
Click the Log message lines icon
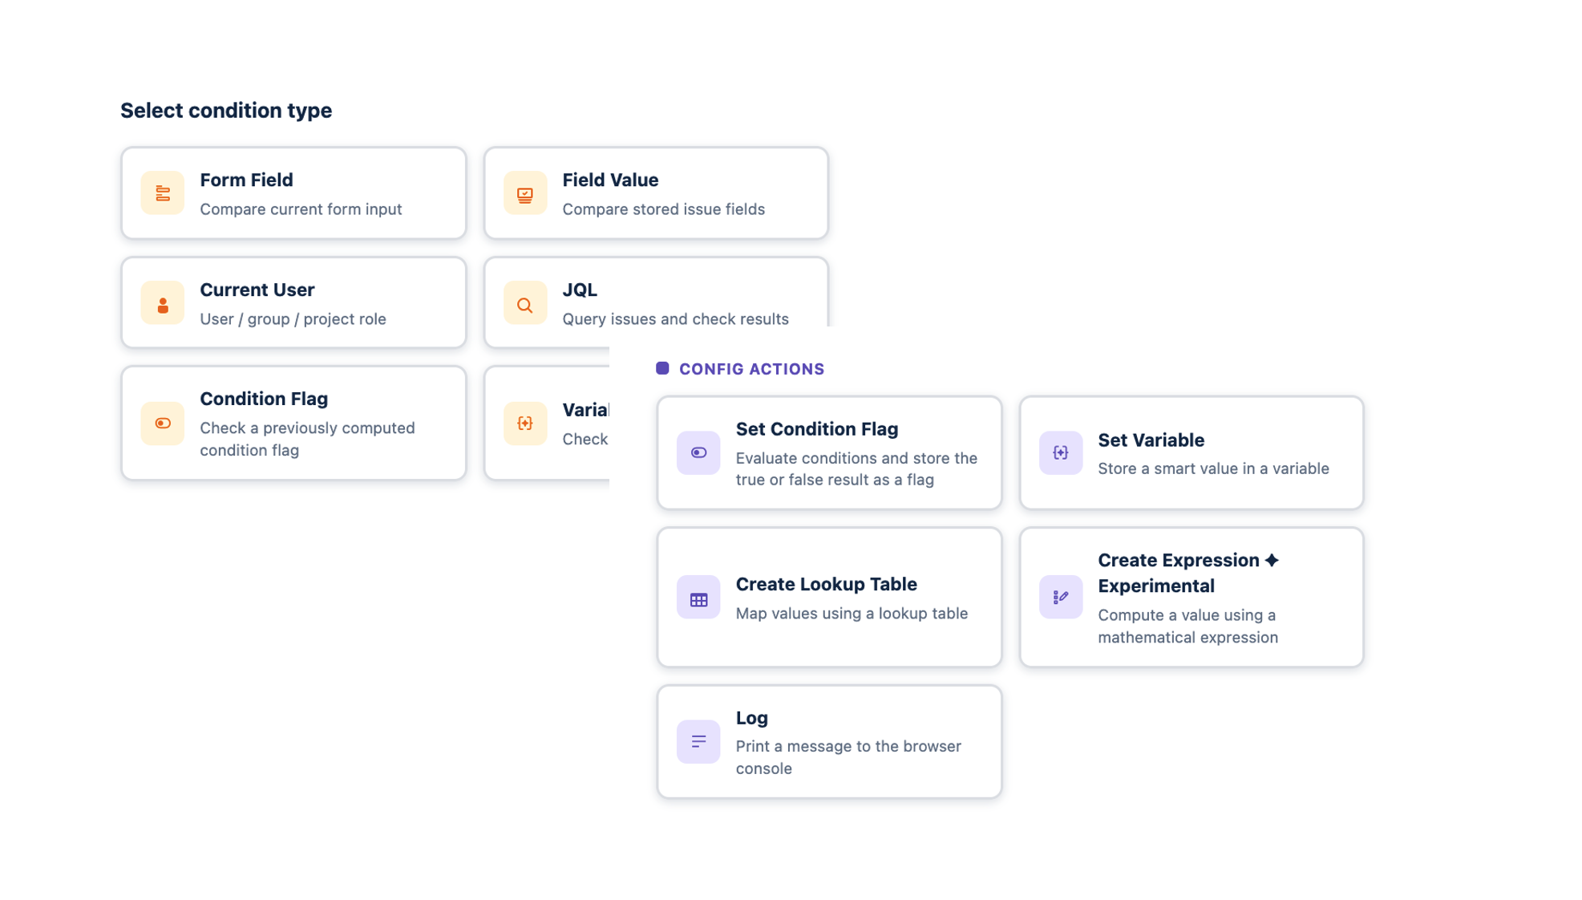pyautogui.click(x=698, y=741)
